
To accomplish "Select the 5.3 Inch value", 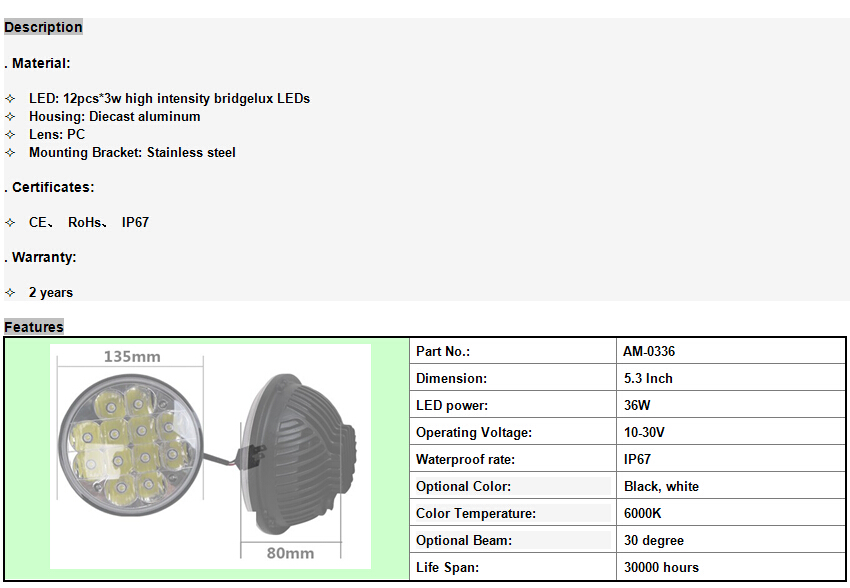I will click(x=648, y=378).
